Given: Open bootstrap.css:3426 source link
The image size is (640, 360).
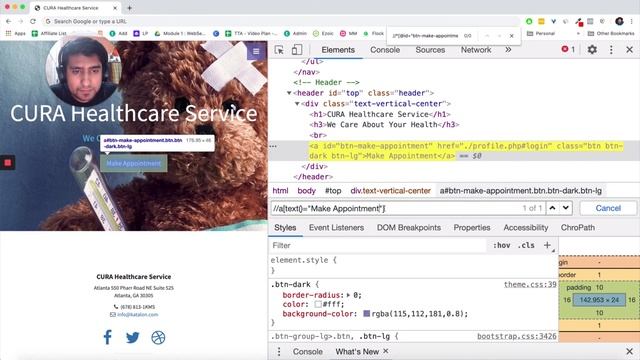Looking at the screenshot, I should [x=516, y=336].
